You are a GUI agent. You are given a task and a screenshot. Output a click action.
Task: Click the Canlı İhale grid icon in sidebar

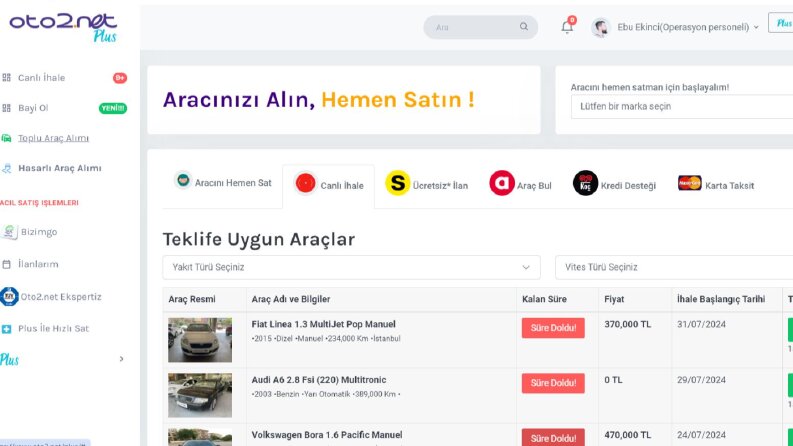(7, 78)
